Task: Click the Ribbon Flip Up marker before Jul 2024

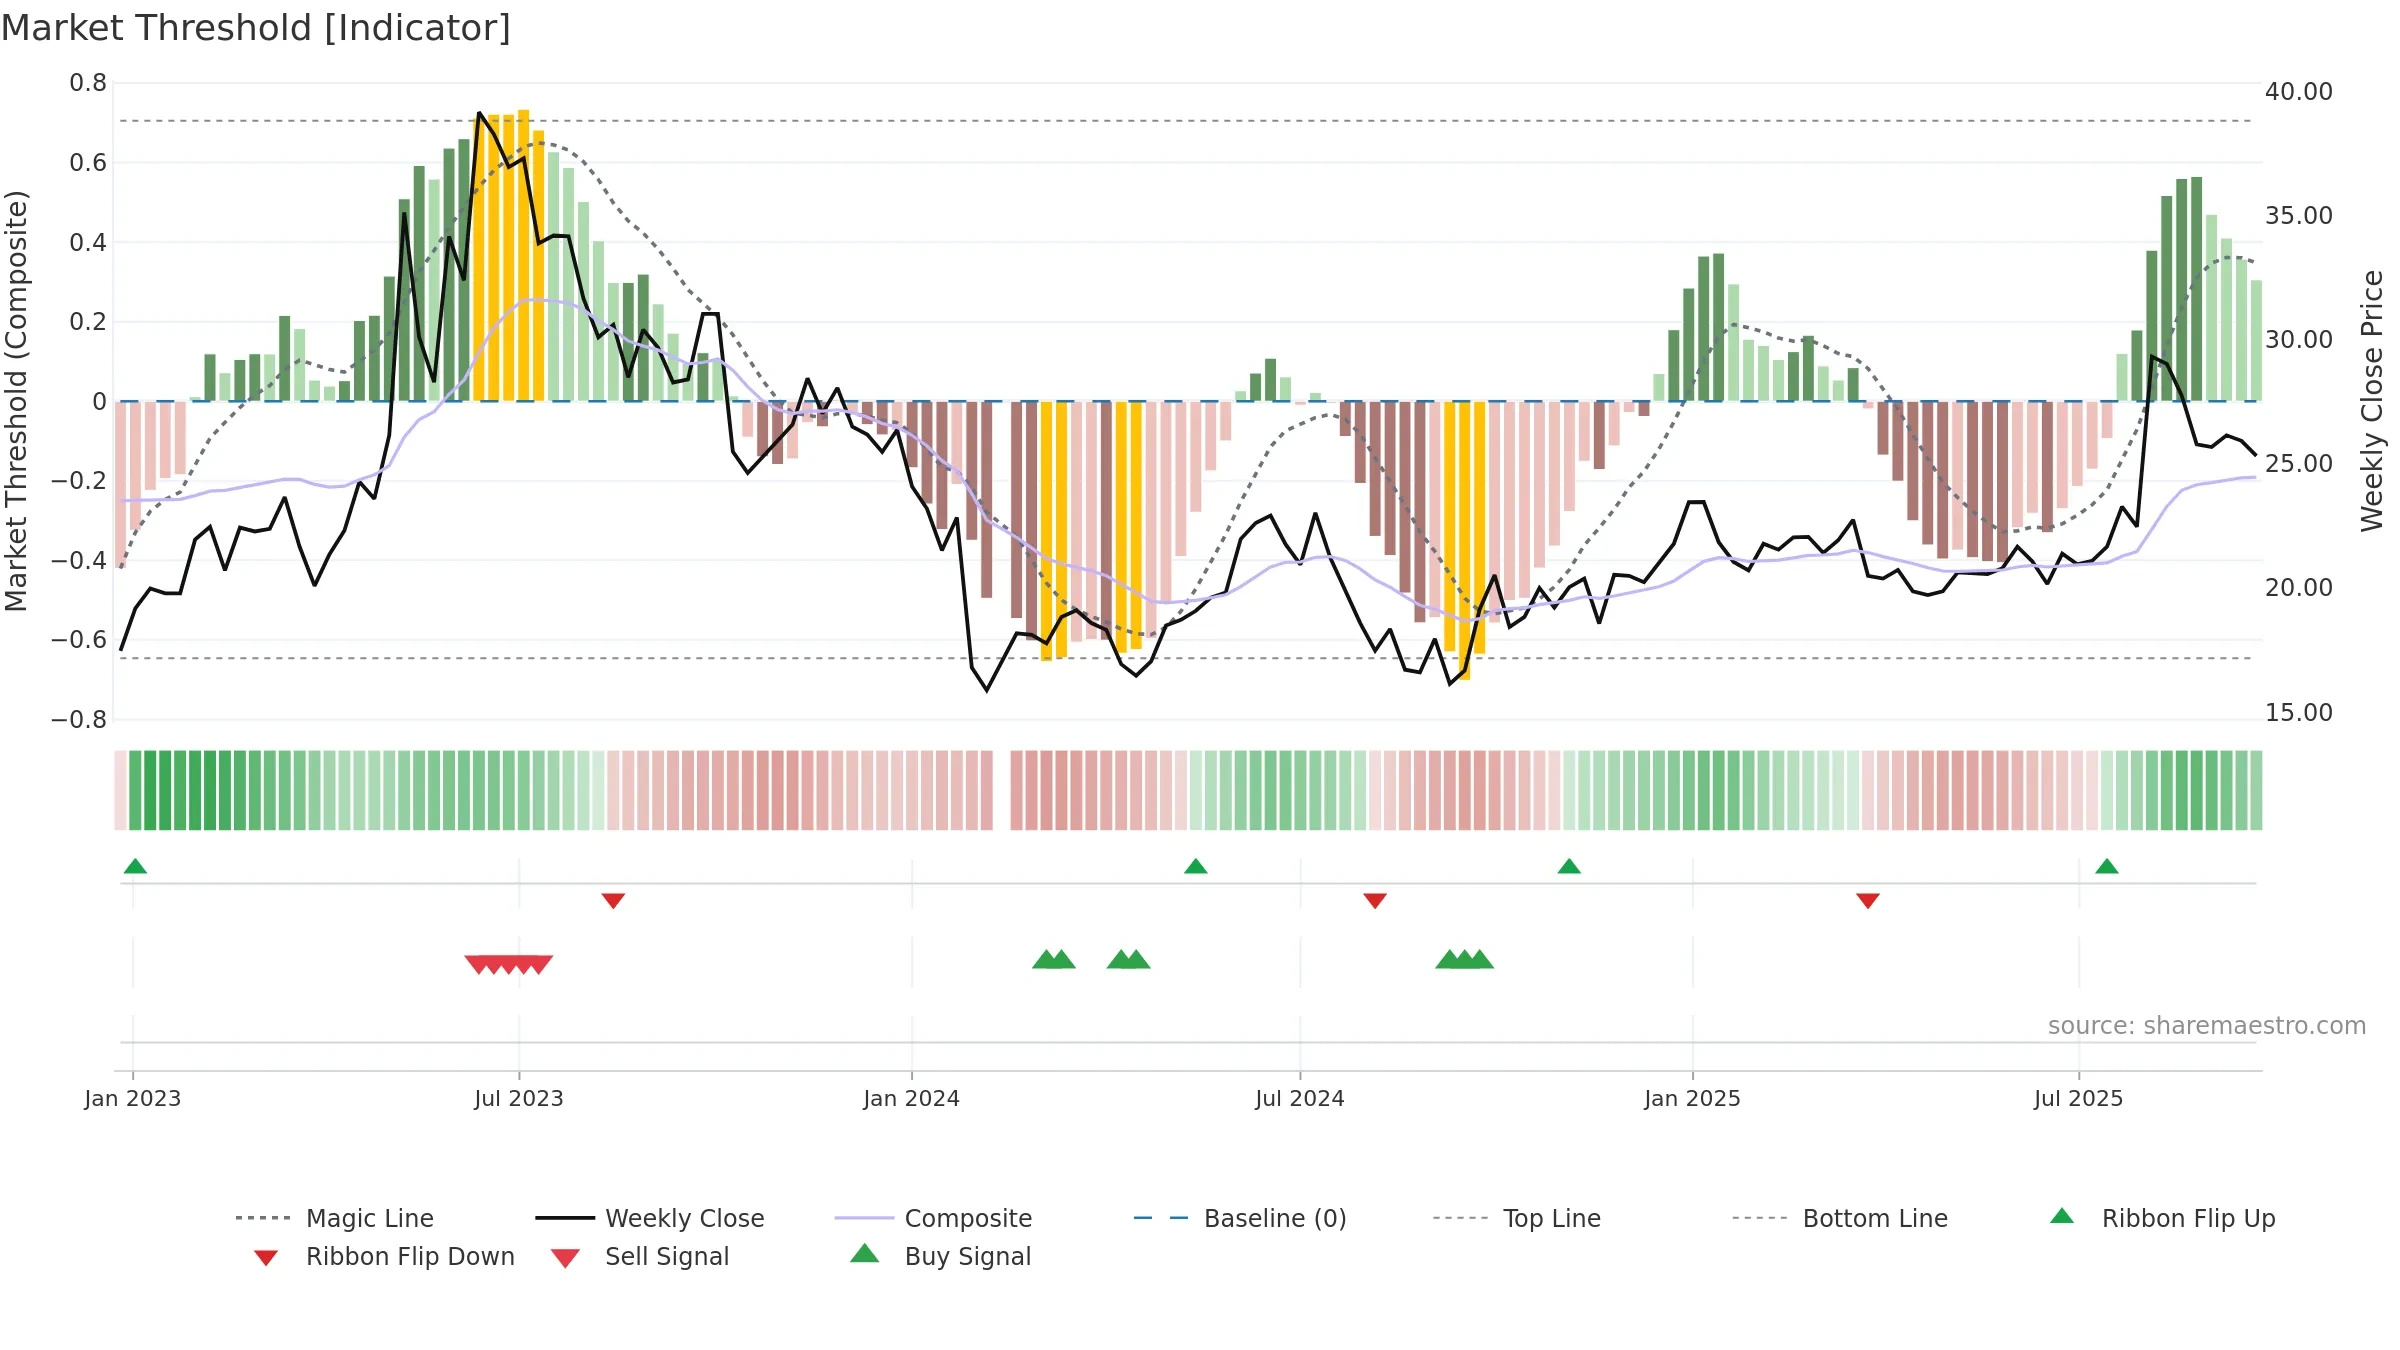Action: coord(1195,866)
